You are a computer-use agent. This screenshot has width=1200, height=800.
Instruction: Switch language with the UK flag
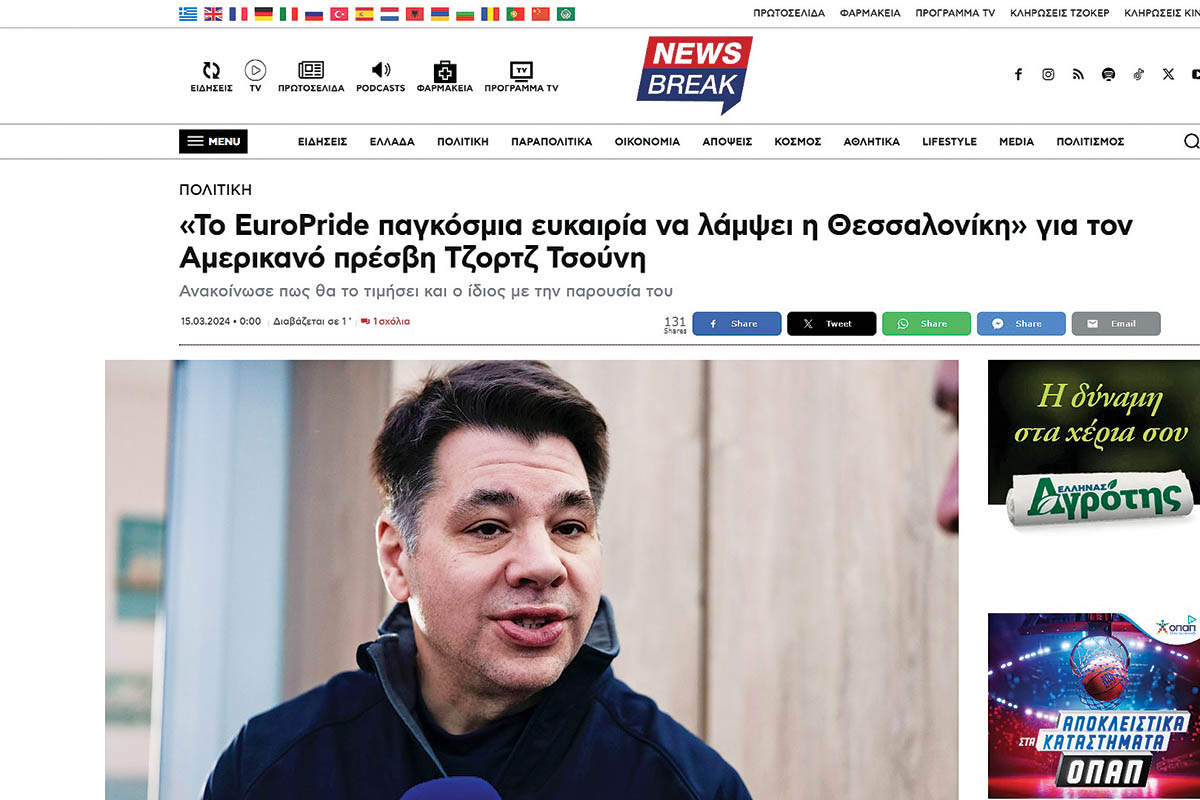point(213,14)
